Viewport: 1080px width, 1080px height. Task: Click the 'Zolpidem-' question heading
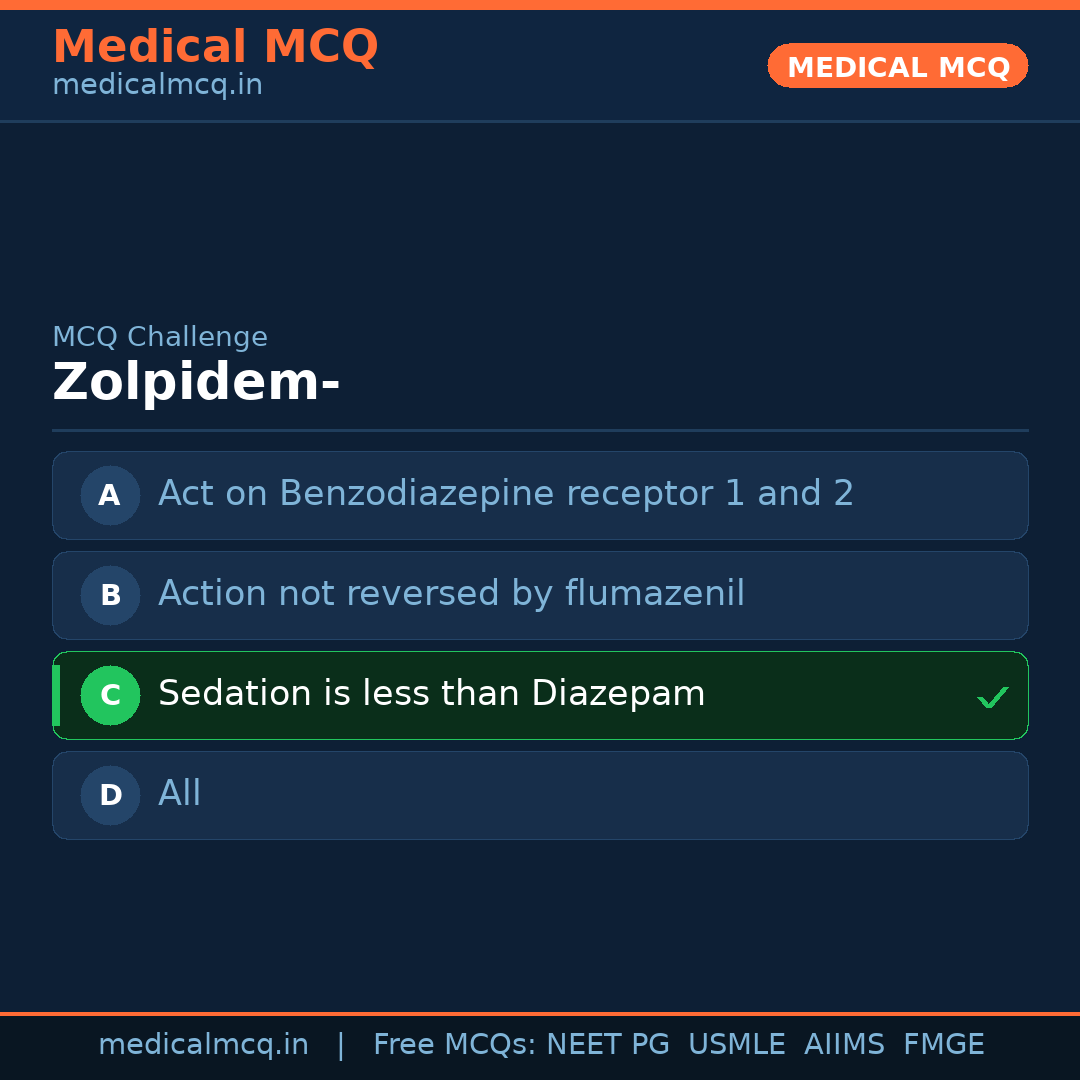point(196,383)
